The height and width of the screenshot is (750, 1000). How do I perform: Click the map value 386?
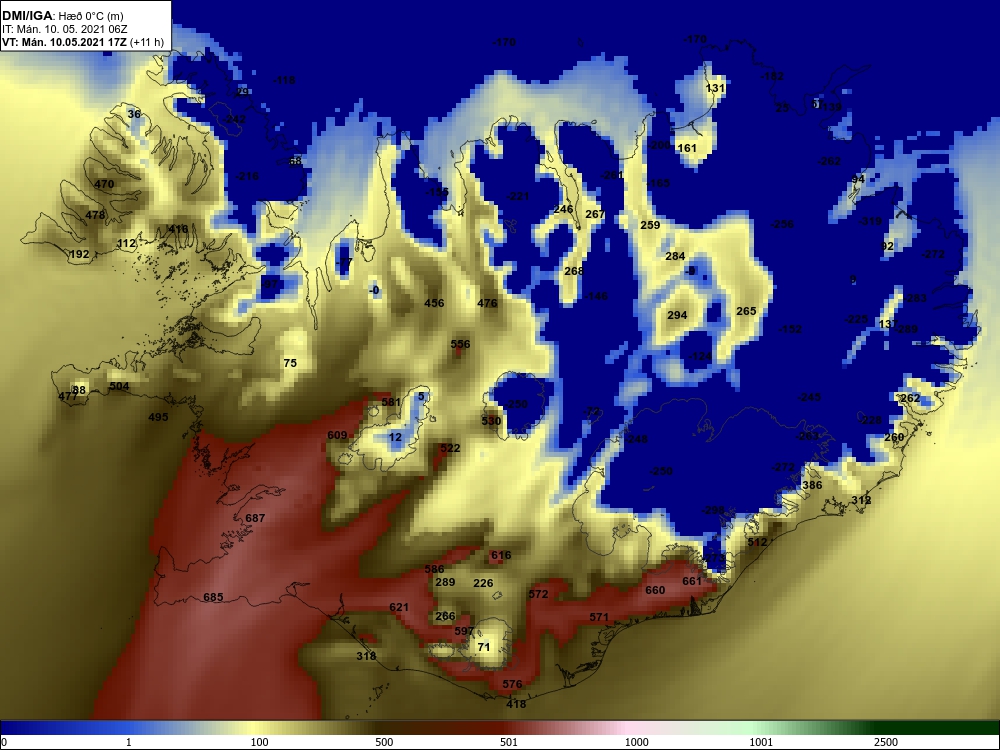(x=812, y=485)
